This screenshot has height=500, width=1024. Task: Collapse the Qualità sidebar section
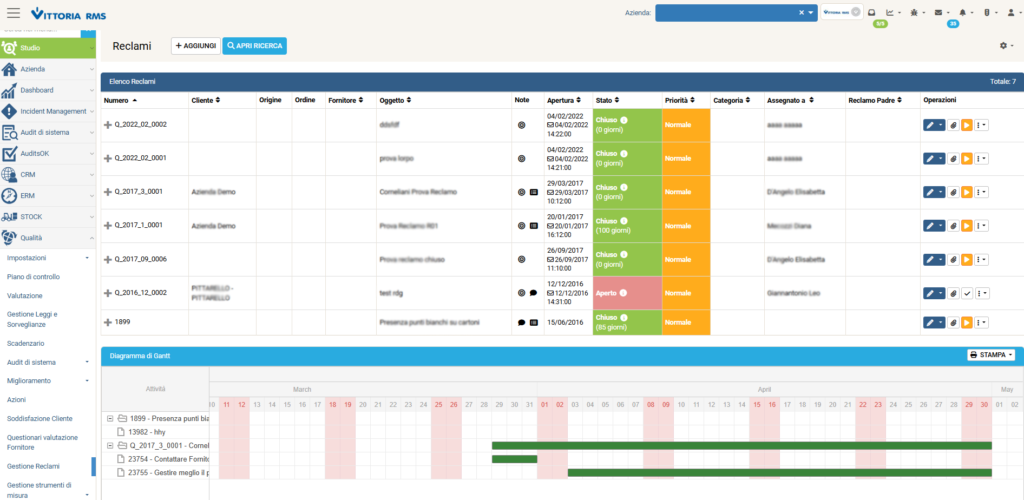point(48,238)
